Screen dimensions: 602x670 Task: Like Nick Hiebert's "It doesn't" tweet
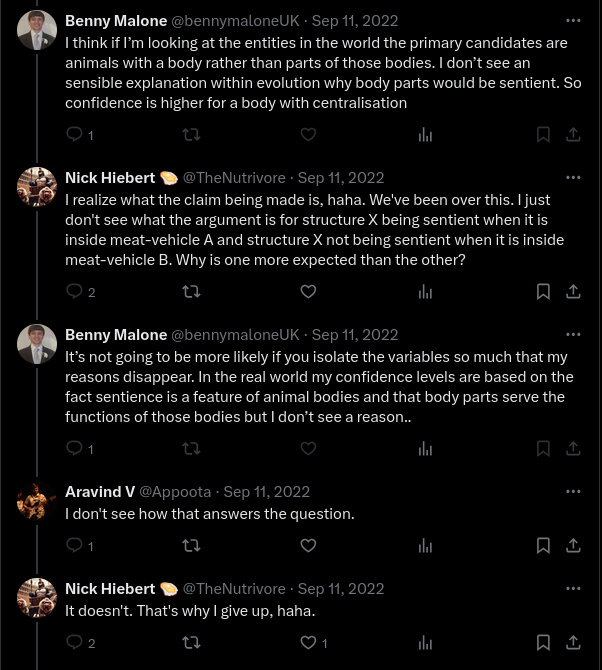308,642
